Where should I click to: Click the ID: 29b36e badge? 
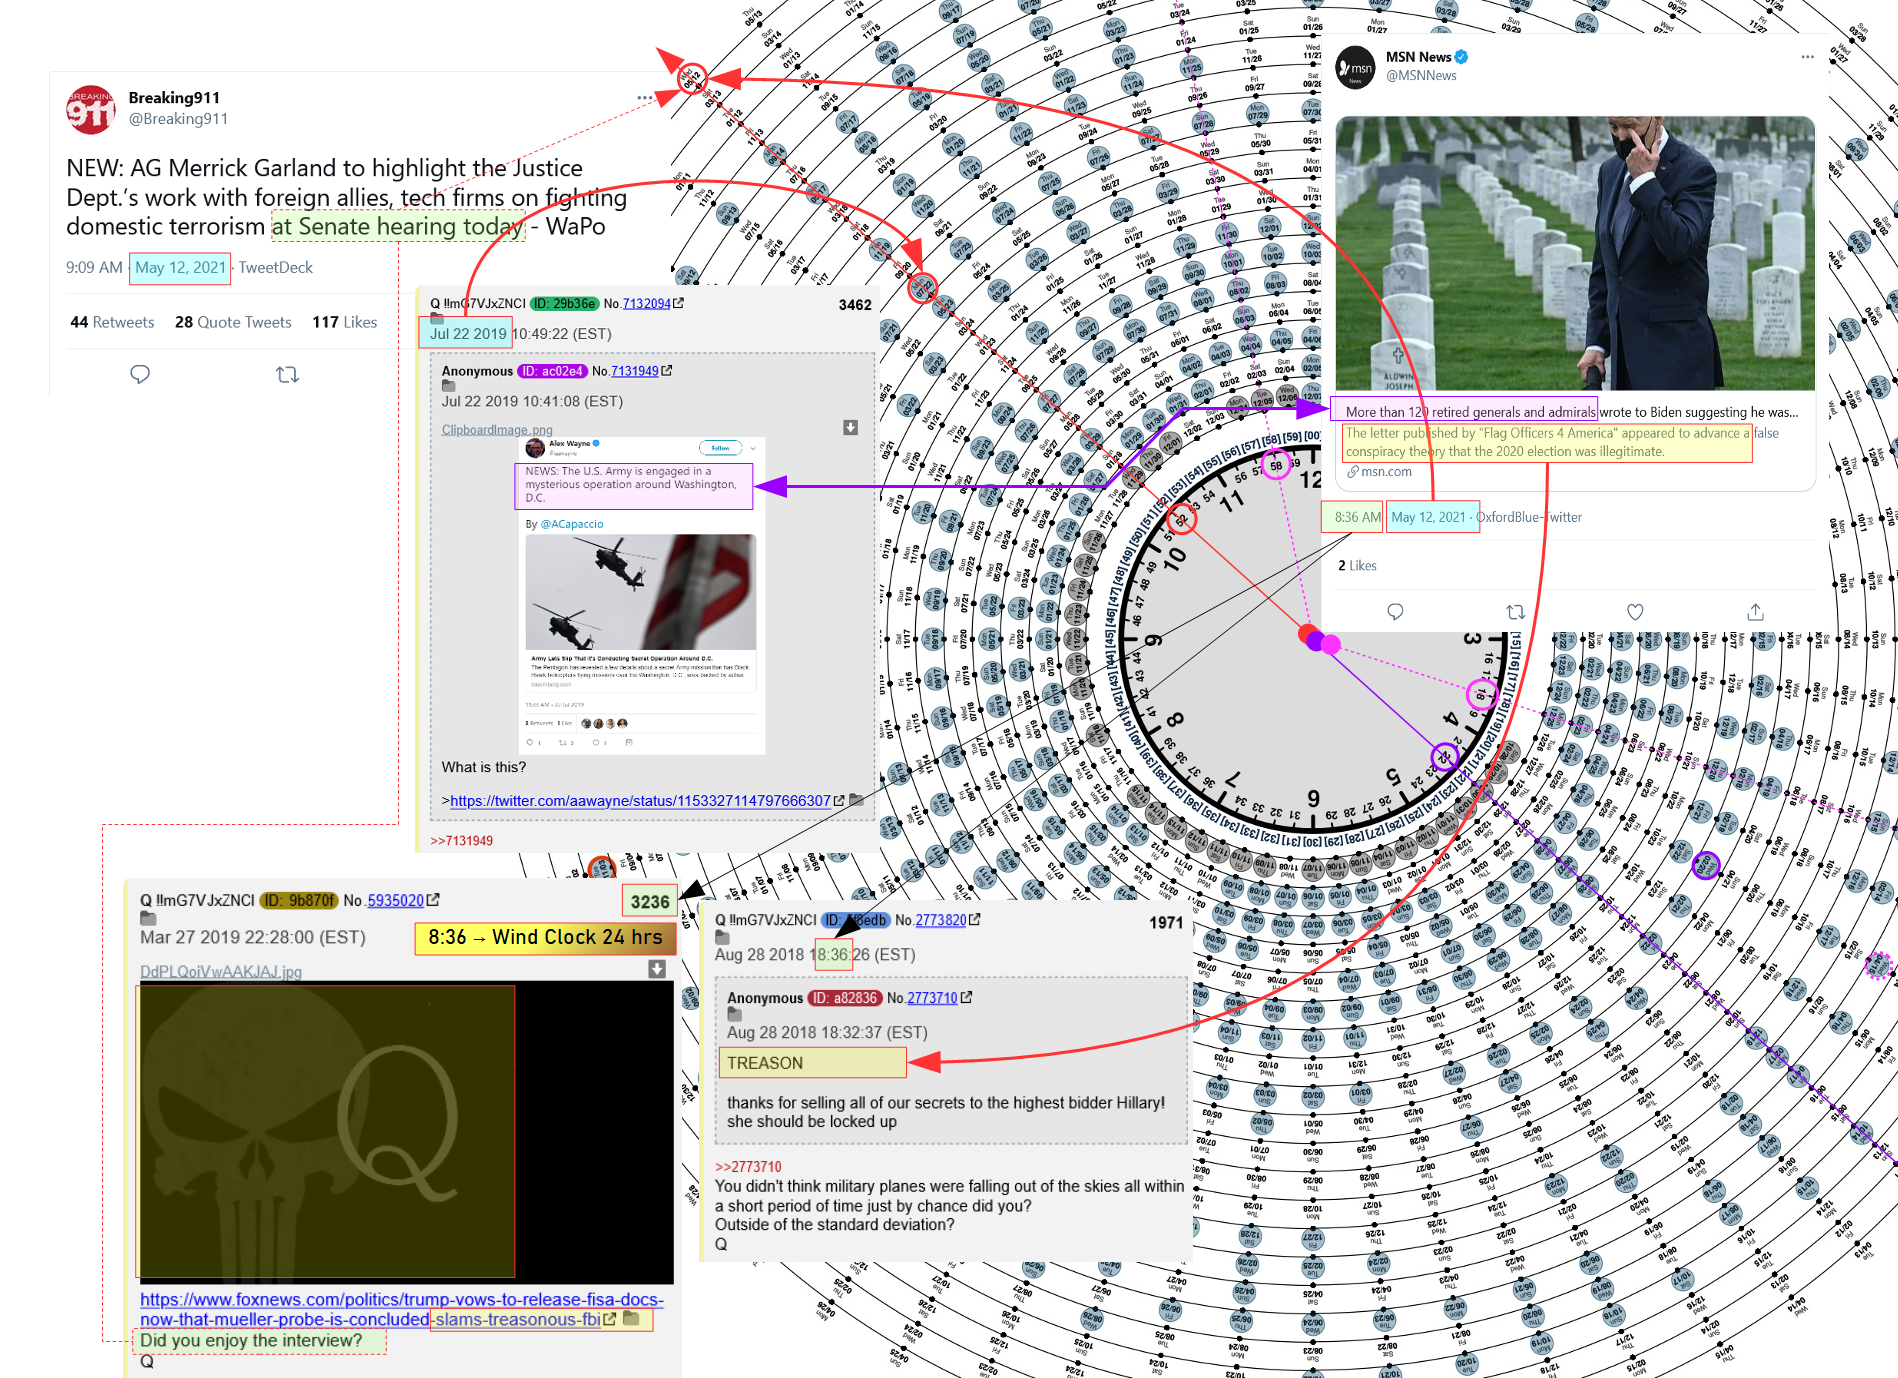[x=564, y=303]
